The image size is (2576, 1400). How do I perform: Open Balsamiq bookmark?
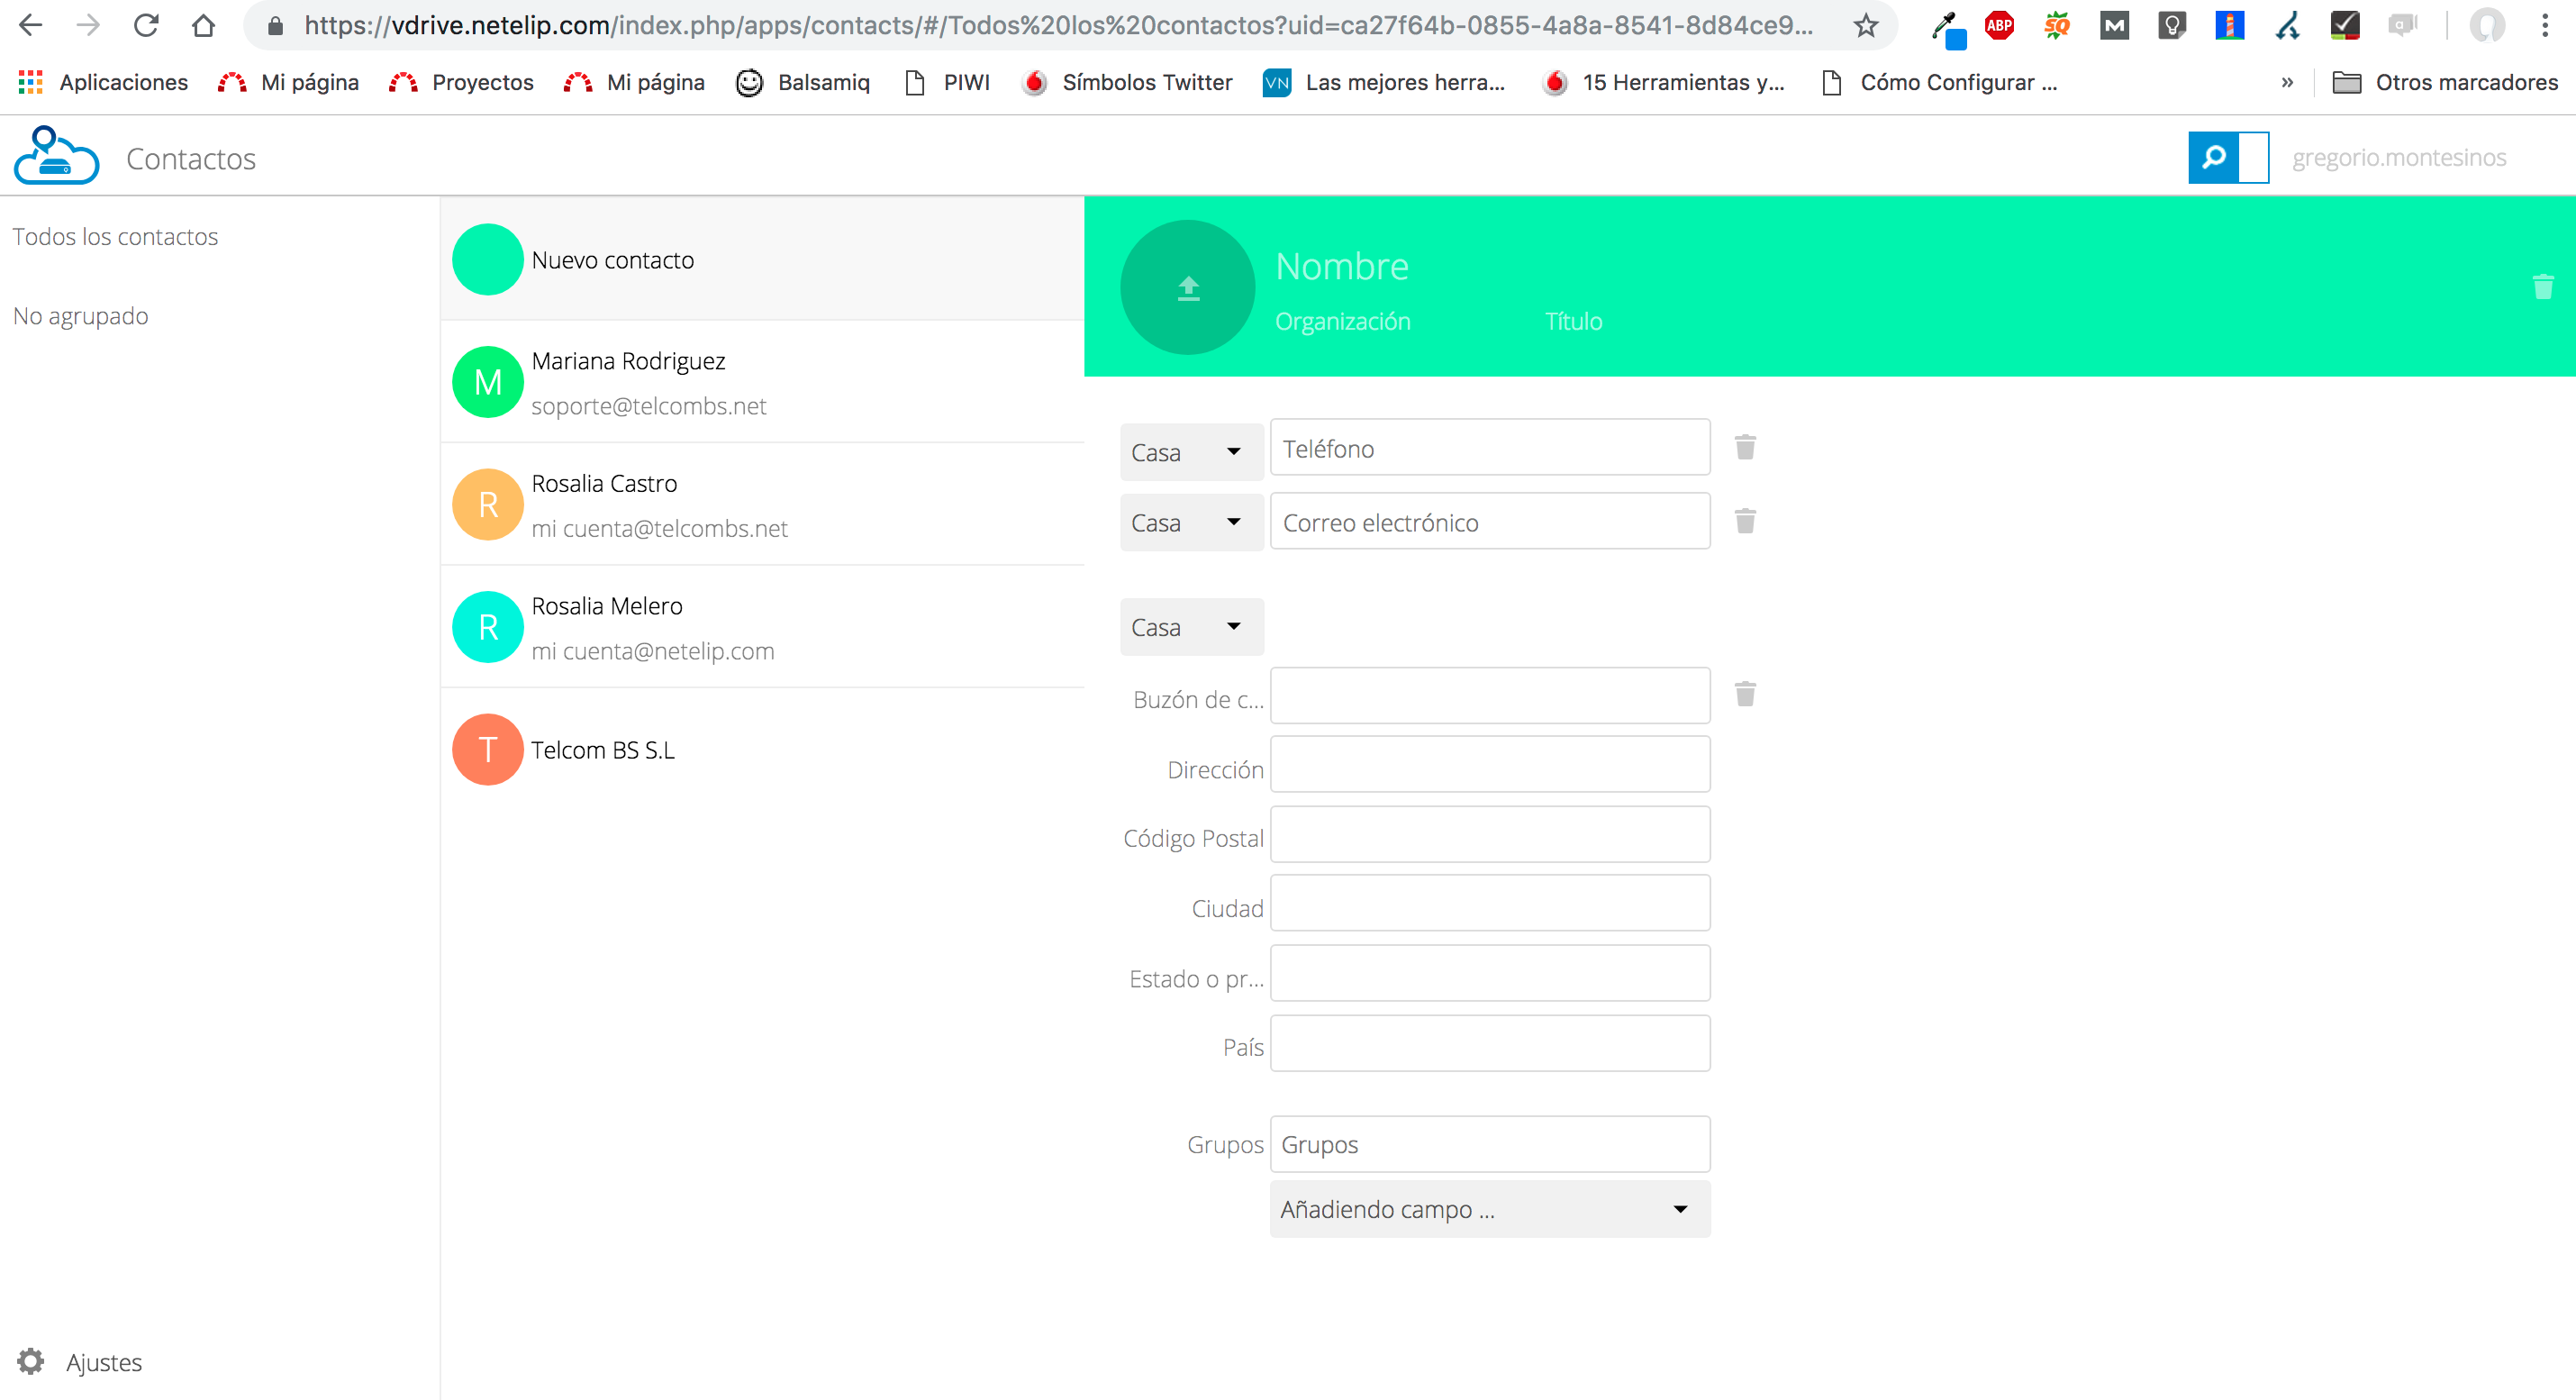803,82
